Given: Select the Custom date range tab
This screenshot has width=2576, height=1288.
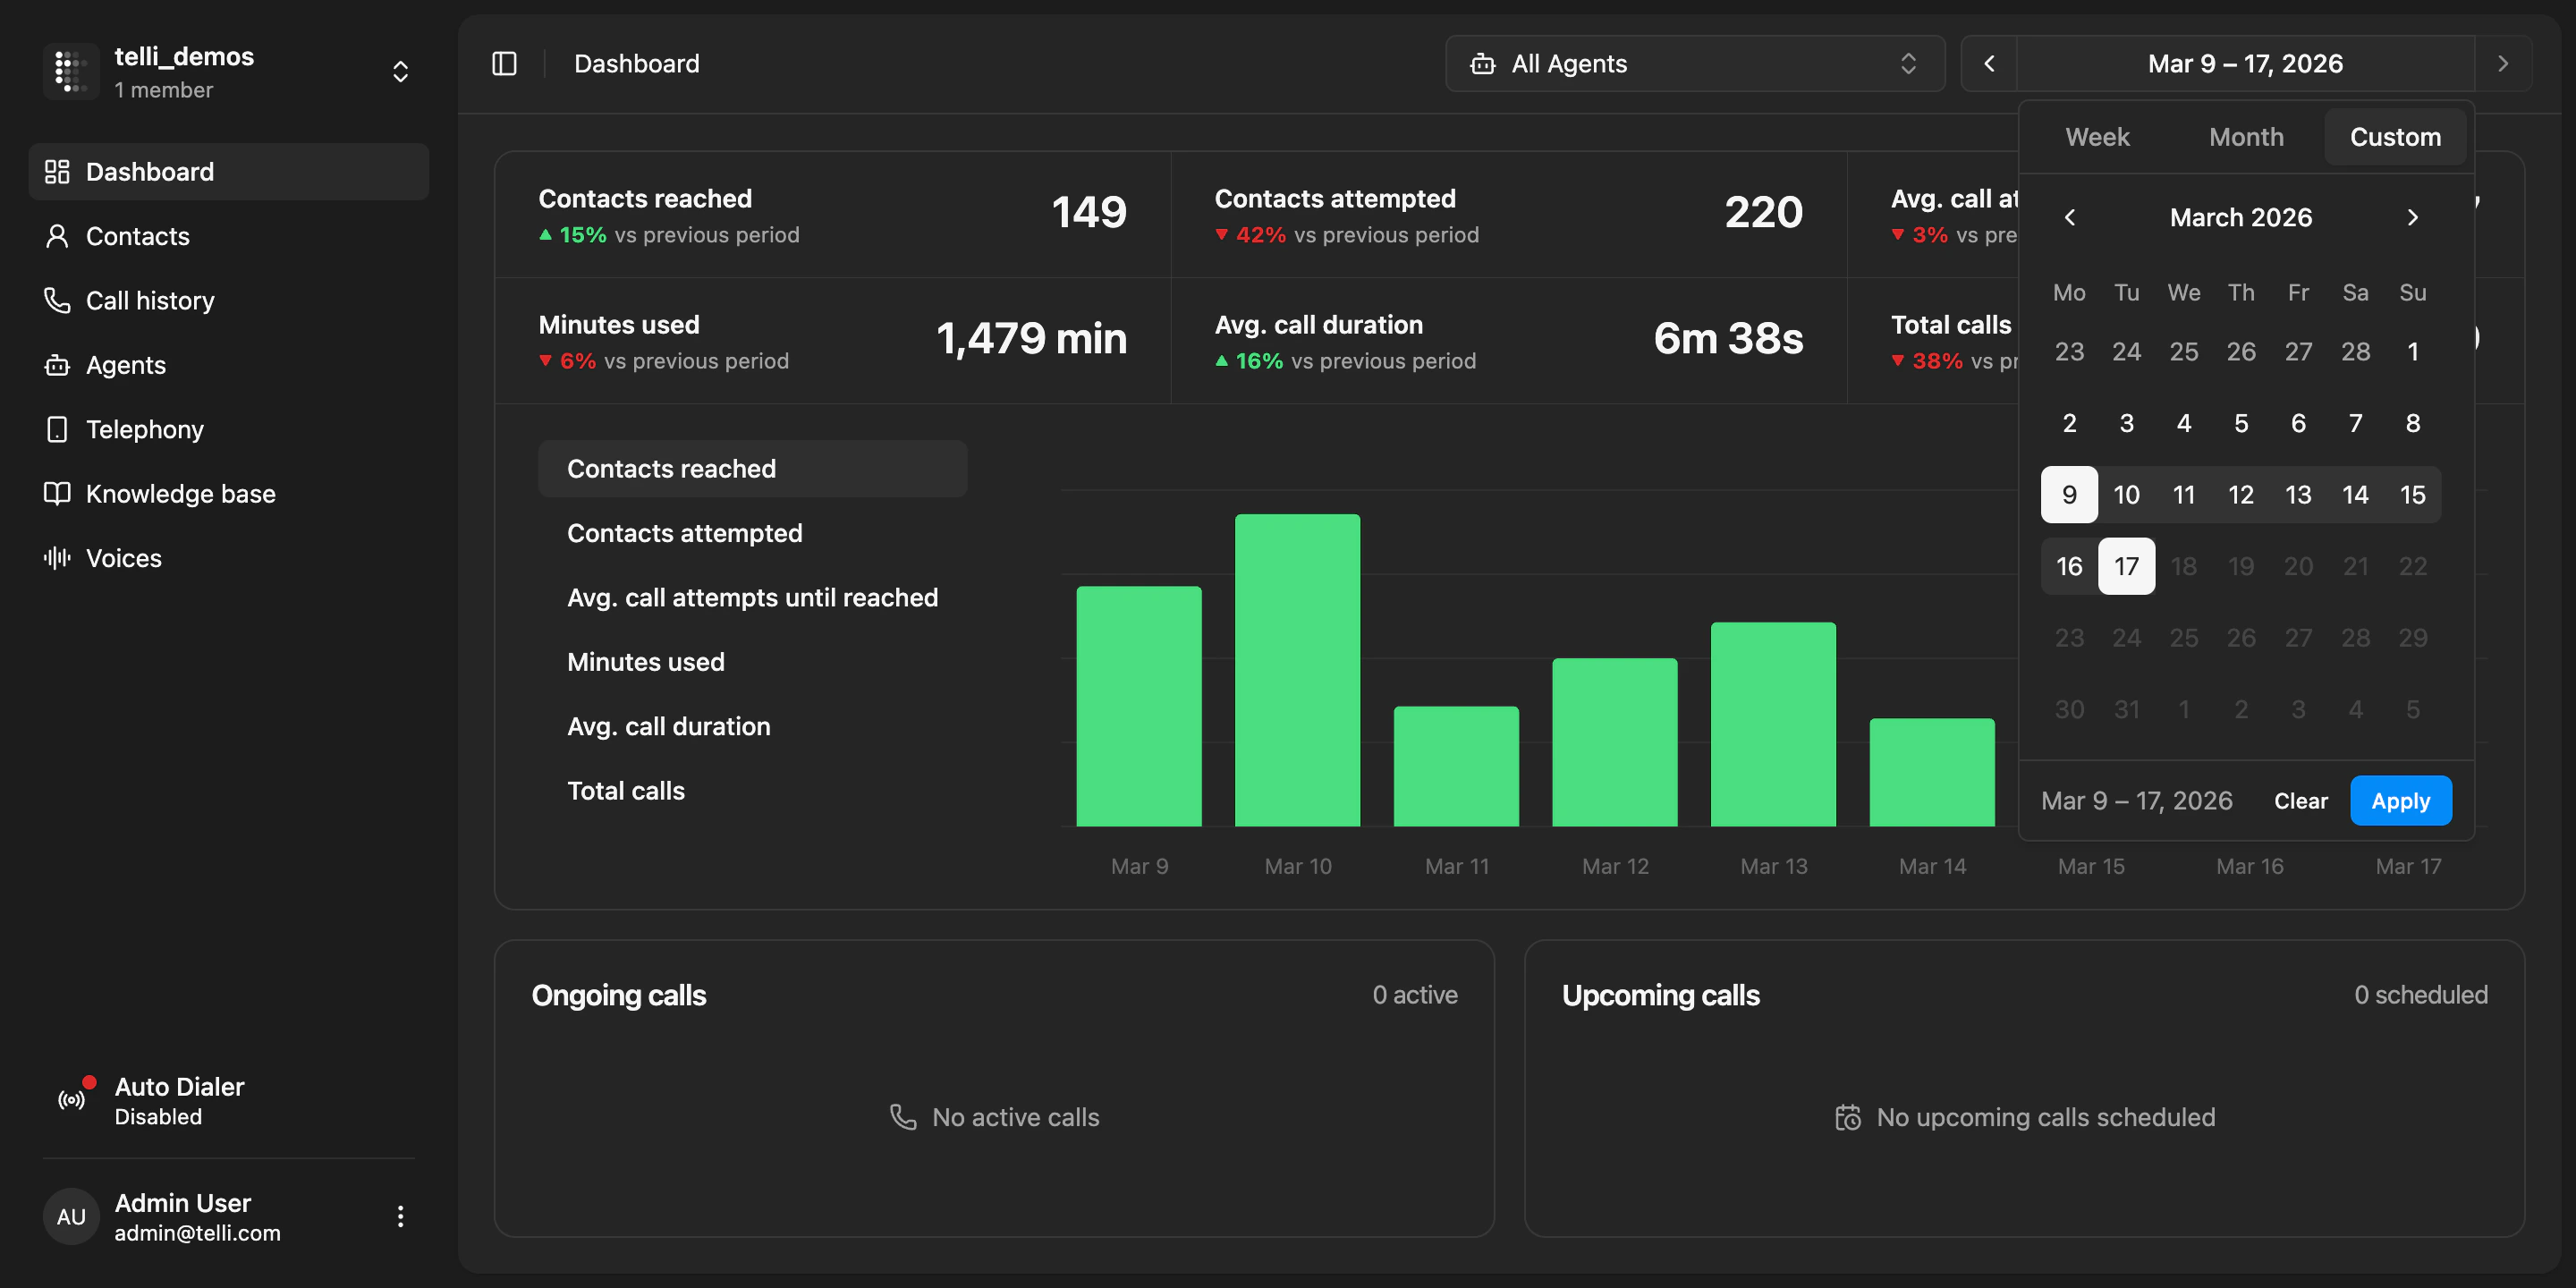Looking at the screenshot, I should coord(2395,137).
